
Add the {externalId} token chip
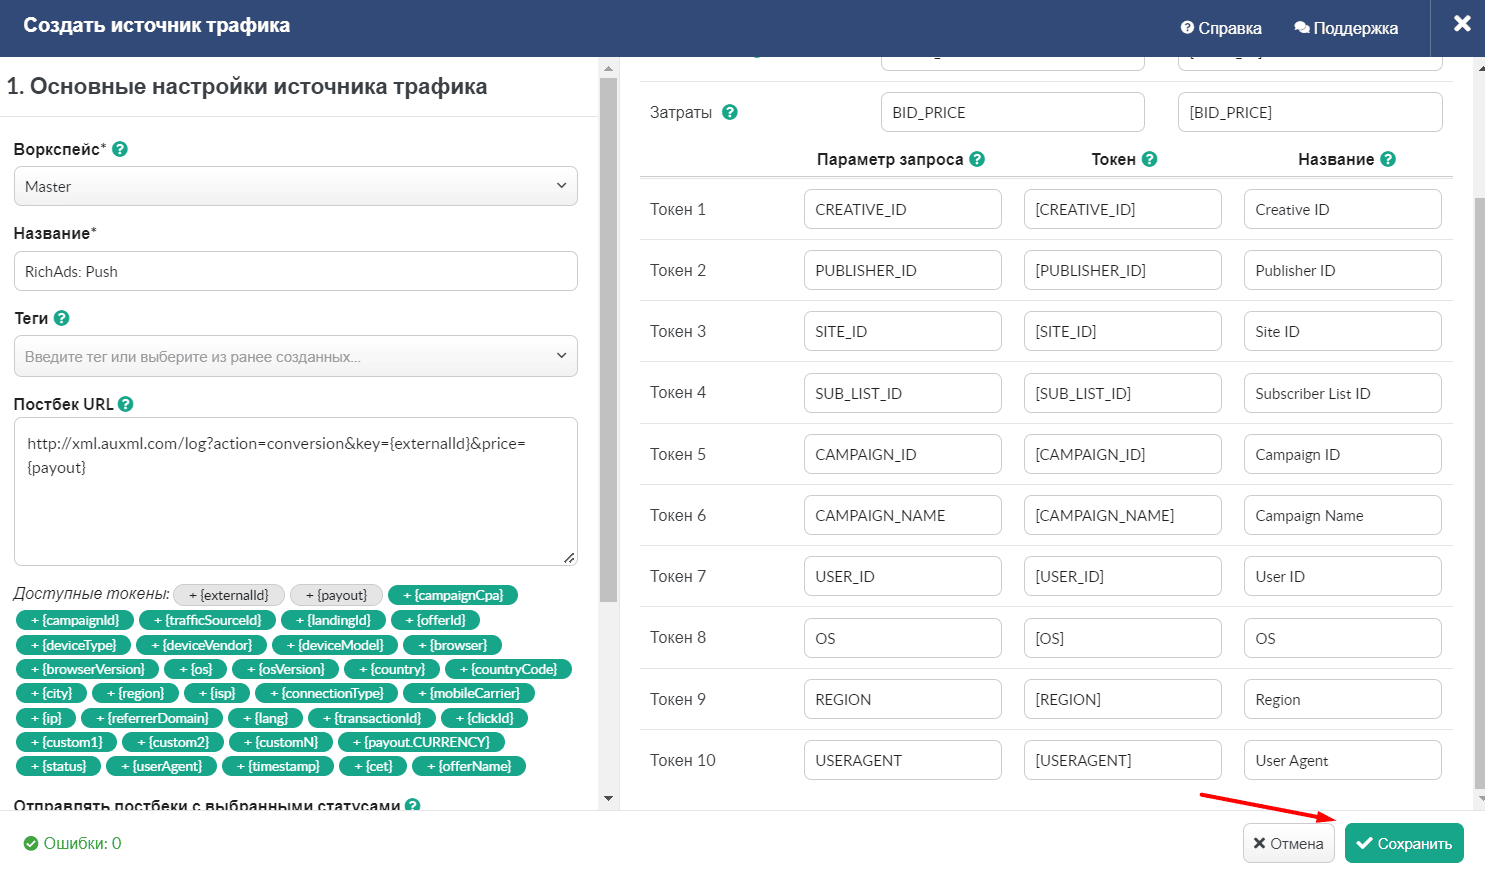tap(229, 595)
